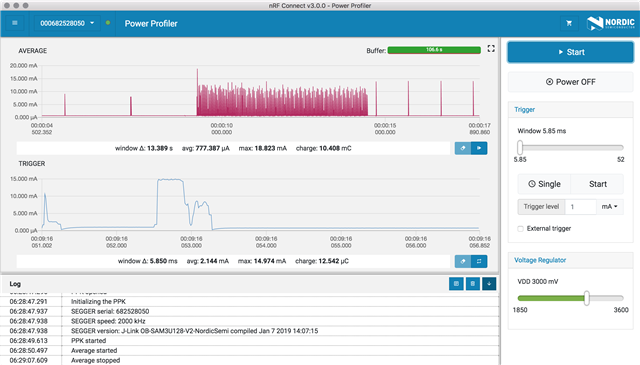The image size is (640, 365).
Task: Click the Power OFF button
Action: pyautogui.click(x=571, y=82)
